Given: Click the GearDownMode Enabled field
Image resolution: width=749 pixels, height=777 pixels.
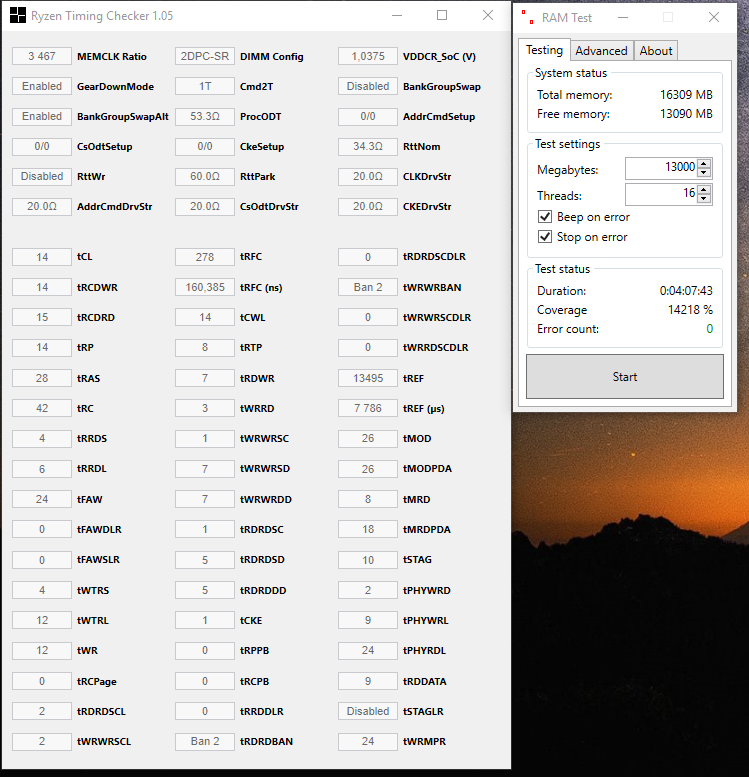Looking at the screenshot, I should coord(42,86).
